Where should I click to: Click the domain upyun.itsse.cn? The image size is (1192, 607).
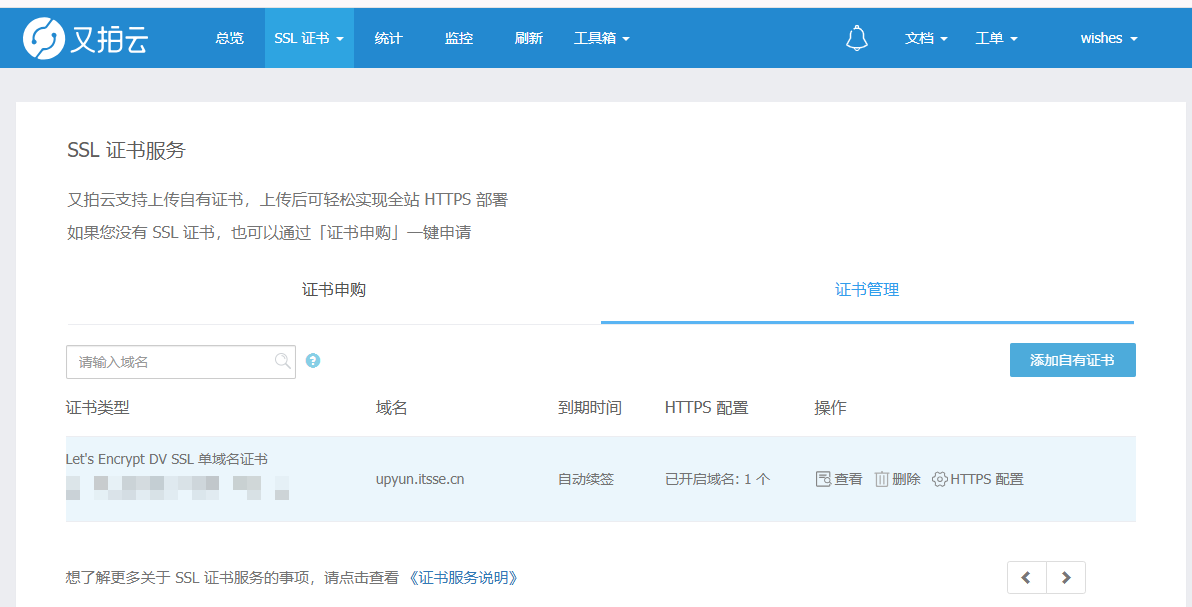tap(420, 480)
